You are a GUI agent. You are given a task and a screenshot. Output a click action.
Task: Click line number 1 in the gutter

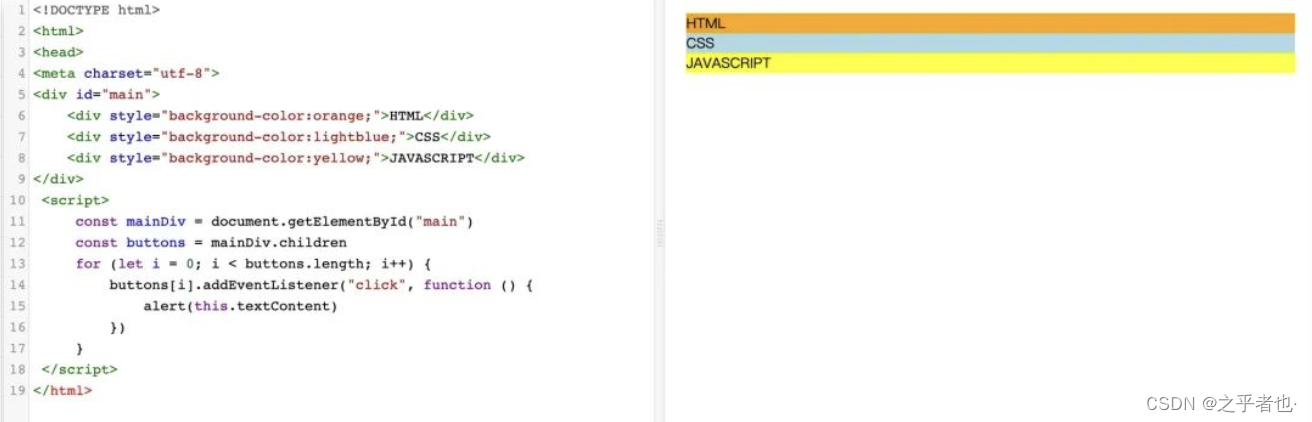[21, 9]
